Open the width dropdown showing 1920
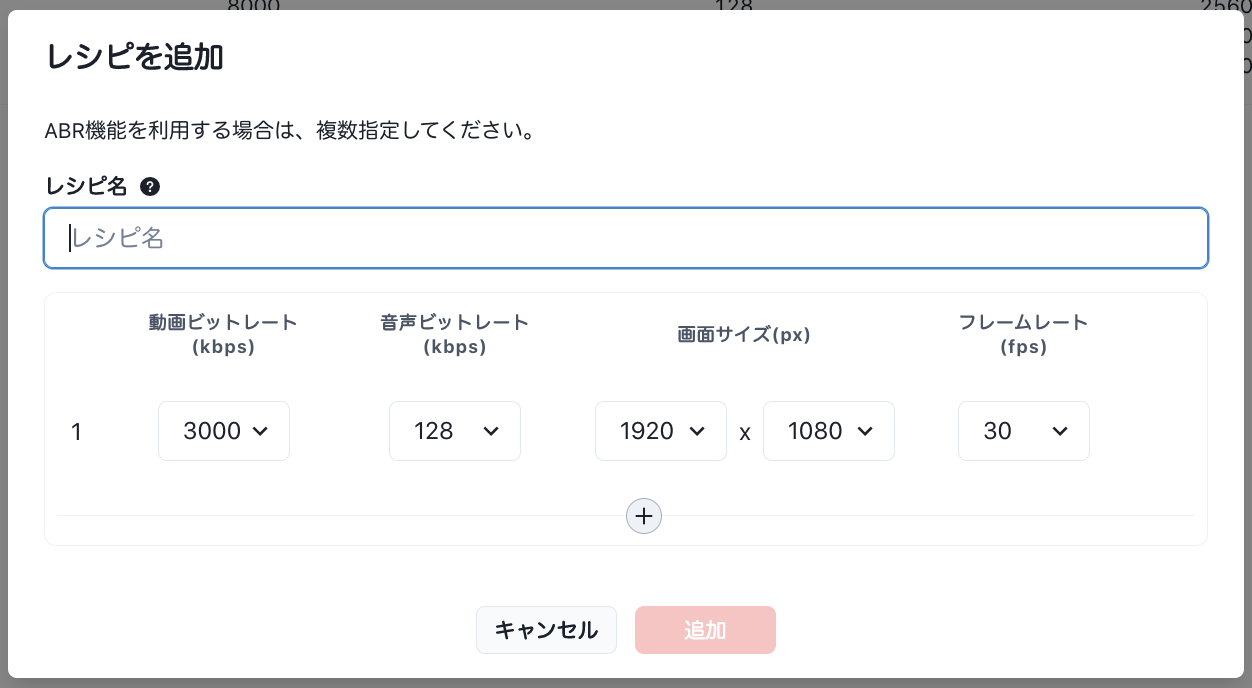Image resolution: width=1252 pixels, height=688 pixels. click(661, 431)
